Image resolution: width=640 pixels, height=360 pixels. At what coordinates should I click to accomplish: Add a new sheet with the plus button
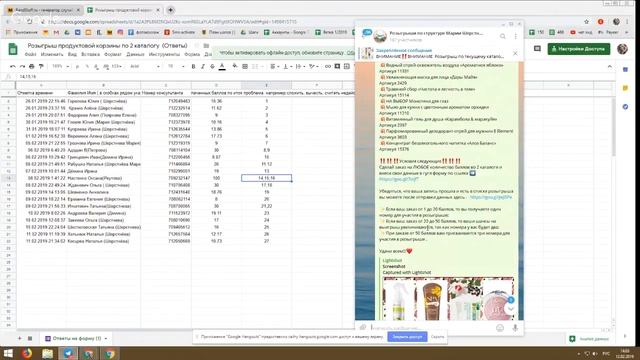[x=19, y=338]
